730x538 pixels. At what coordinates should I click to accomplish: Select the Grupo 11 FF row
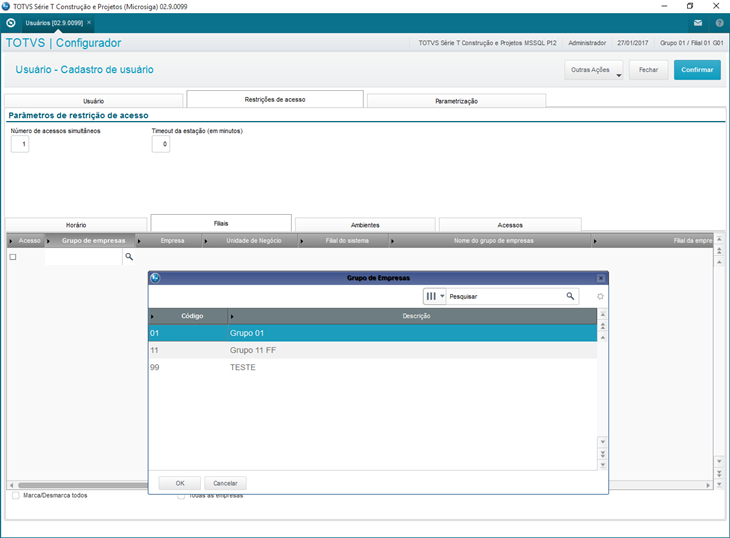372,350
